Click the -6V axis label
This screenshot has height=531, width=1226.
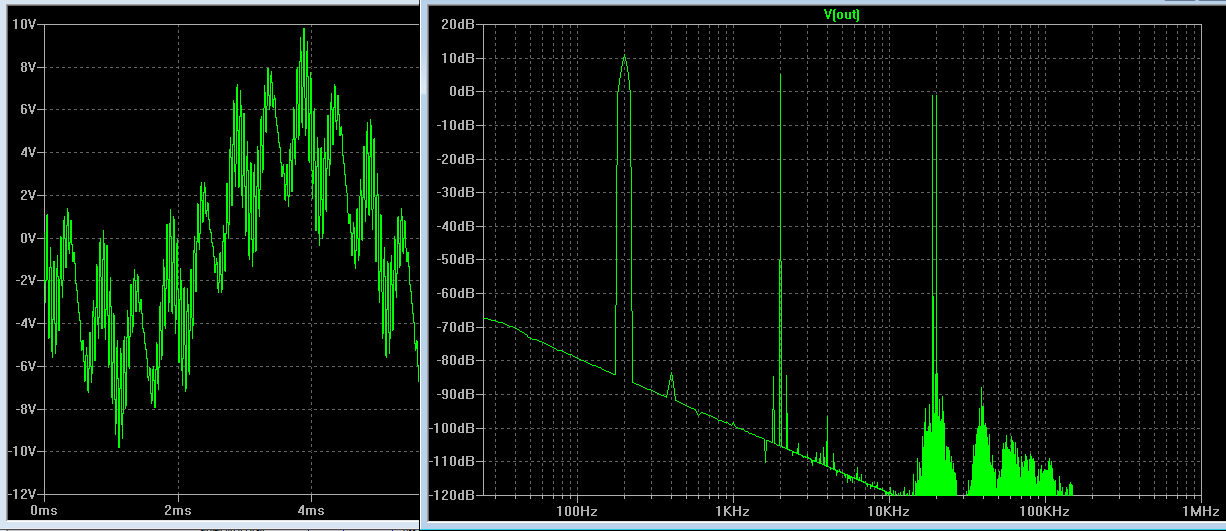click(x=24, y=366)
